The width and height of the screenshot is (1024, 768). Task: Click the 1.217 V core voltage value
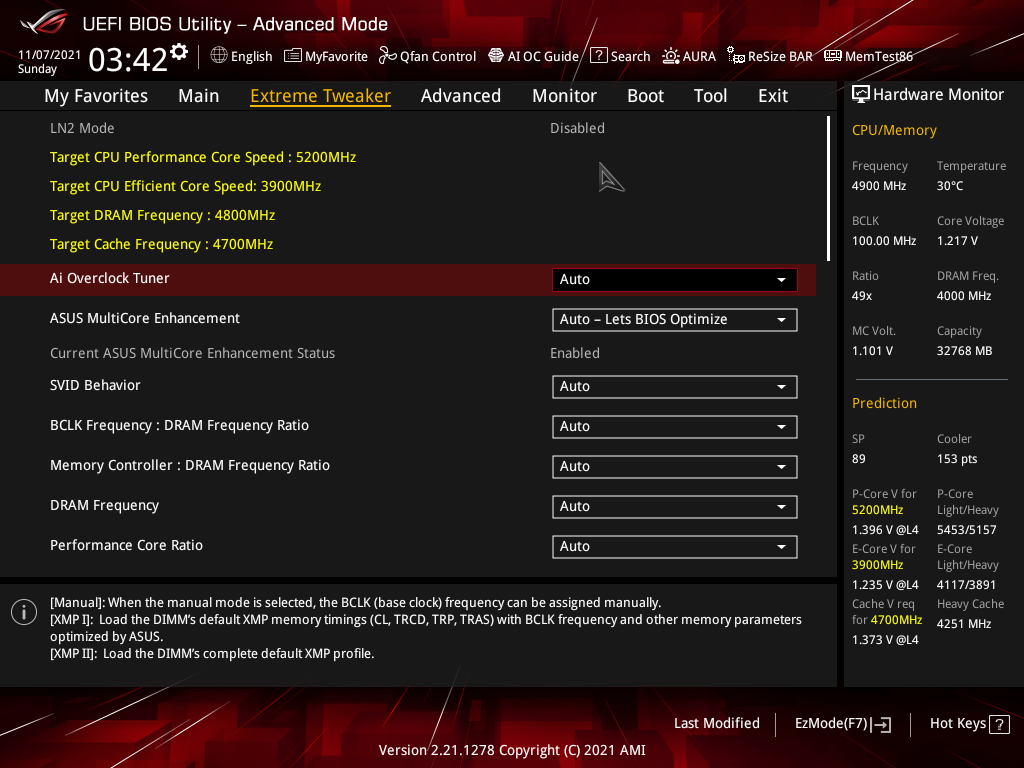[957, 241]
